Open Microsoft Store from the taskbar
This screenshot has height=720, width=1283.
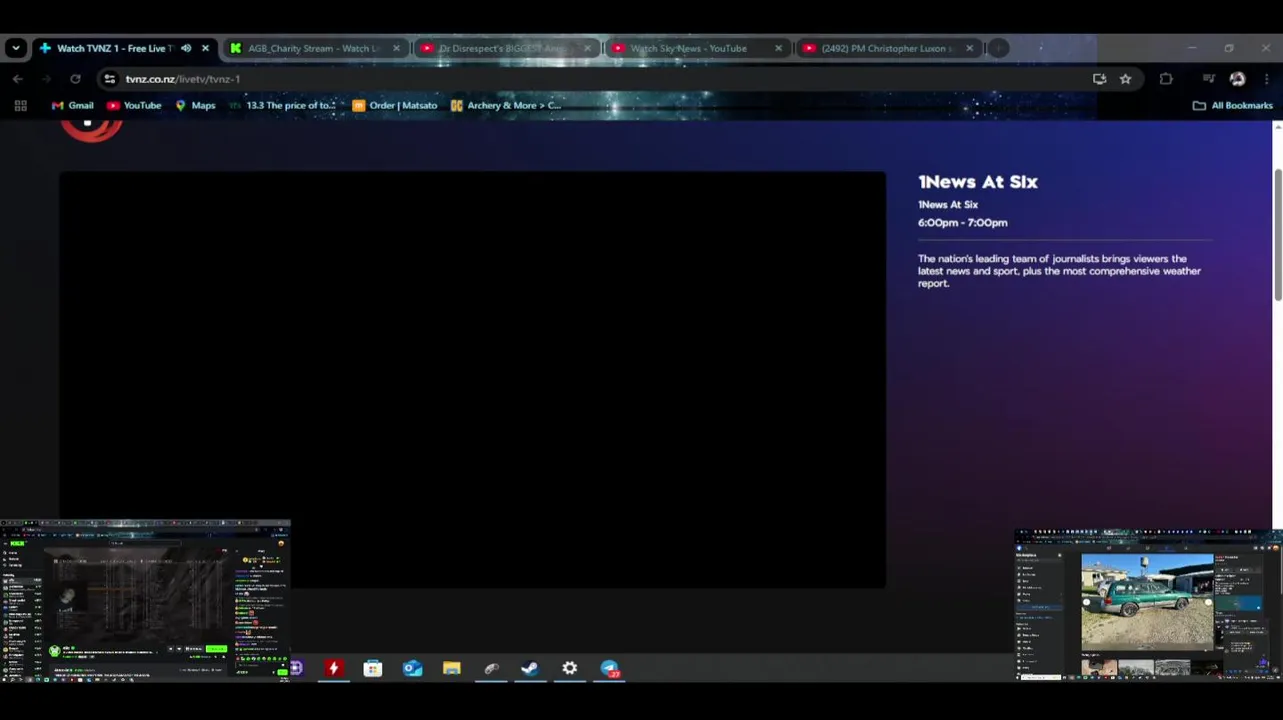(373, 668)
